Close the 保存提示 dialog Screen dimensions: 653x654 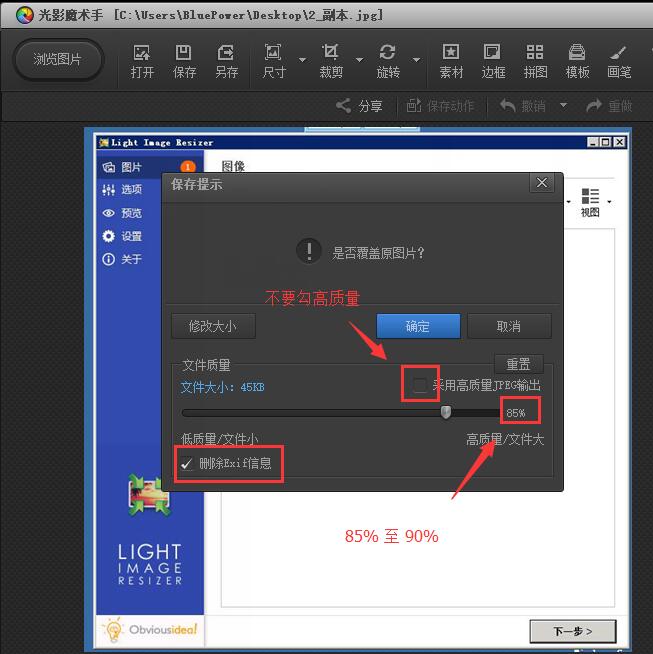[x=542, y=183]
